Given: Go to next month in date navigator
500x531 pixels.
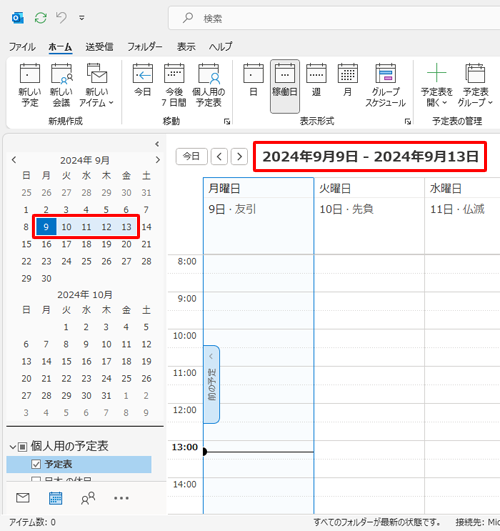Looking at the screenshot, I should pos(158,160).
